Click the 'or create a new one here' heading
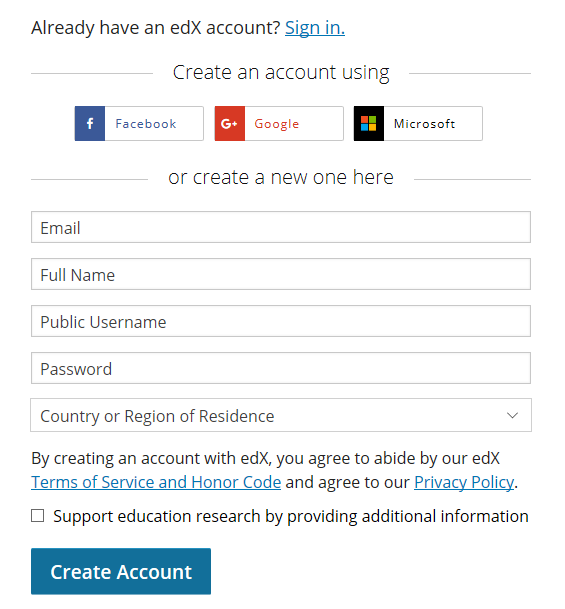This screenshot has width=565, height=609. point(281,177)
